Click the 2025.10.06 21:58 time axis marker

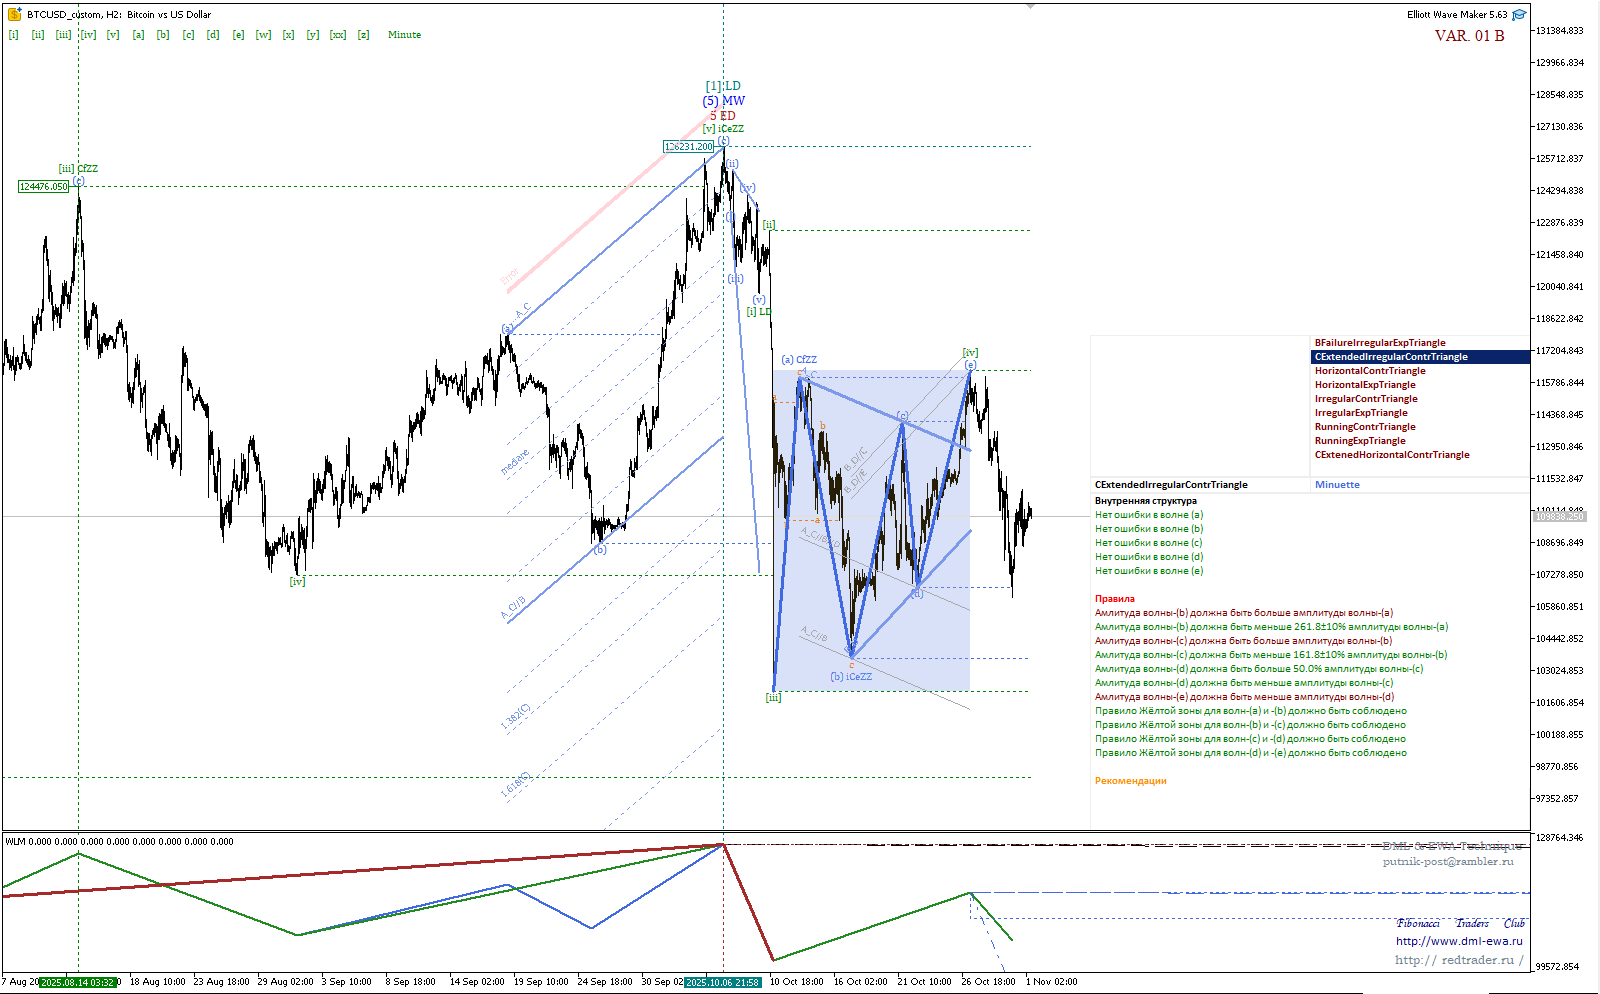coord(722,982)
